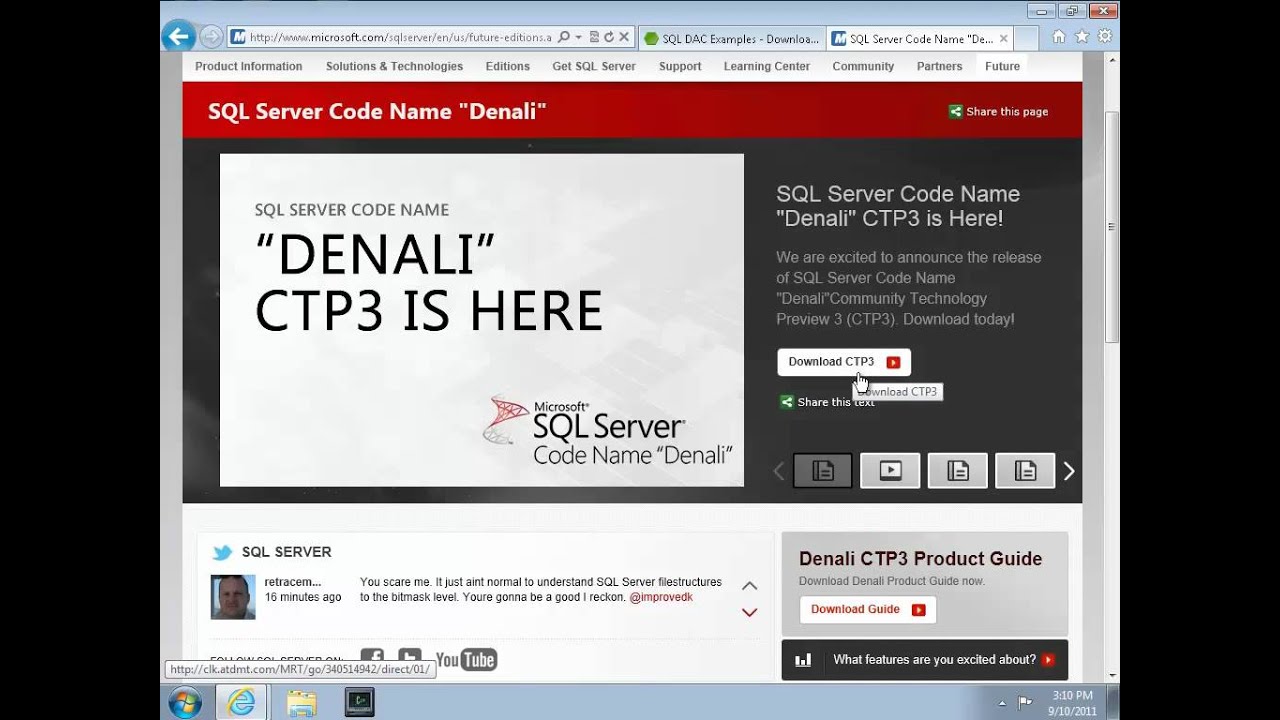The height and width of the screenshot is (720, 1280).
Task: Click the retracement tweet author avatar
Action: (233, 597)
